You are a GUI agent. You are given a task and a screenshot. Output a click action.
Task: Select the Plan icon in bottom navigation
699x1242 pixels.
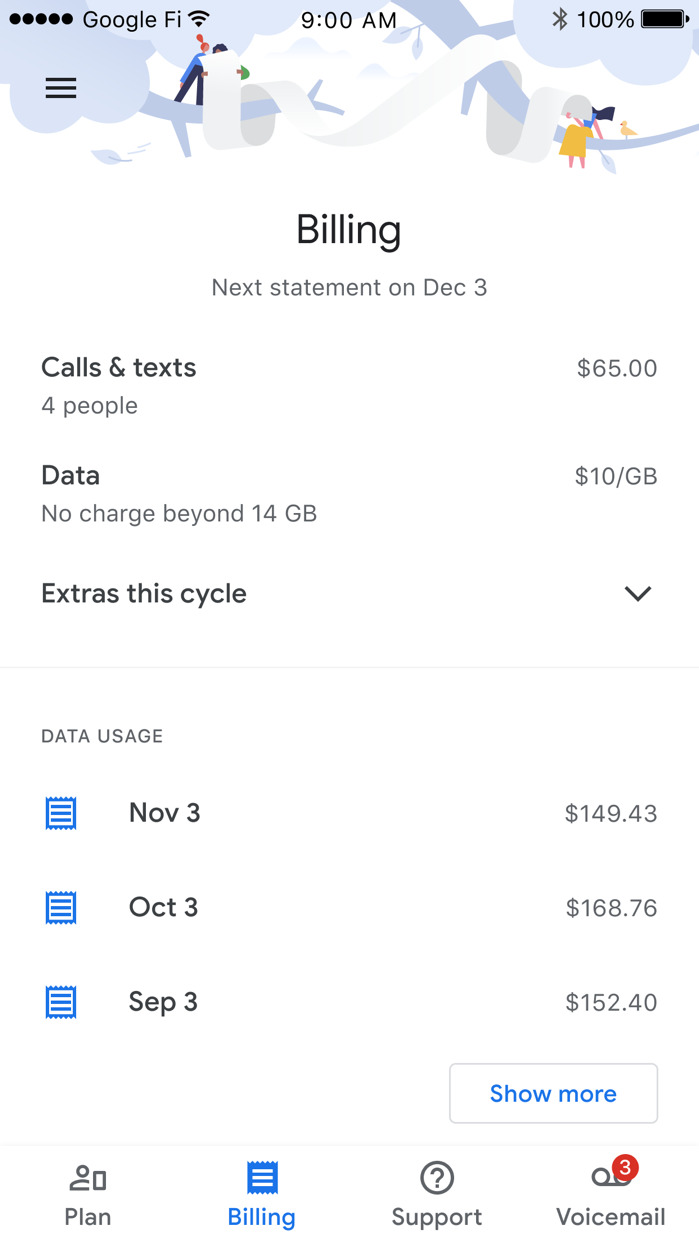pyautogui.click(x=87, y=1179)
